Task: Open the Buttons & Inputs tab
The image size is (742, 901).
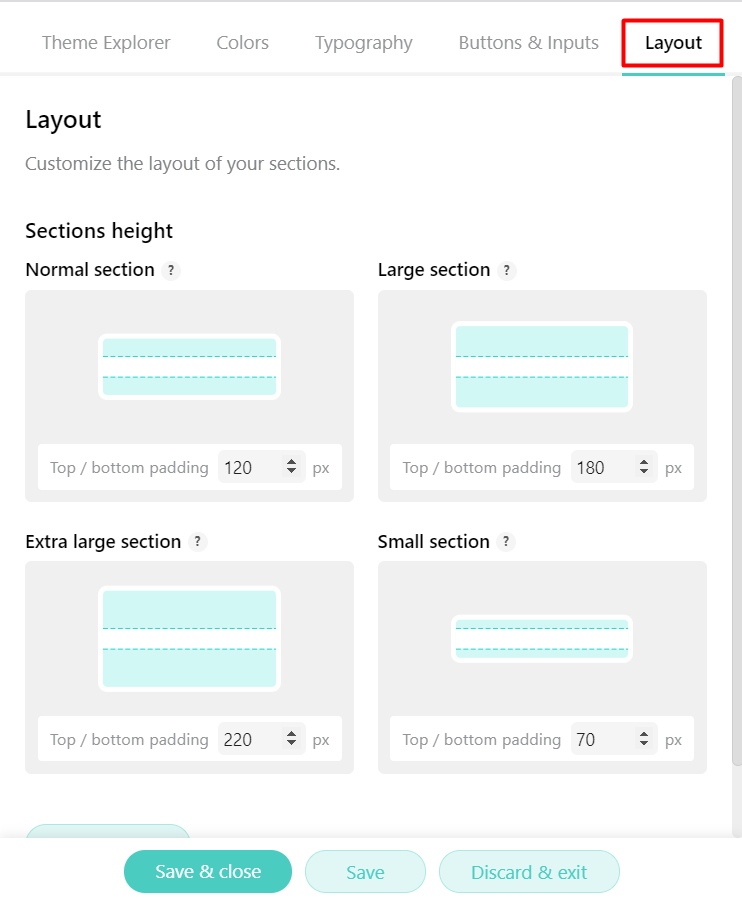Action: point(528,43)
